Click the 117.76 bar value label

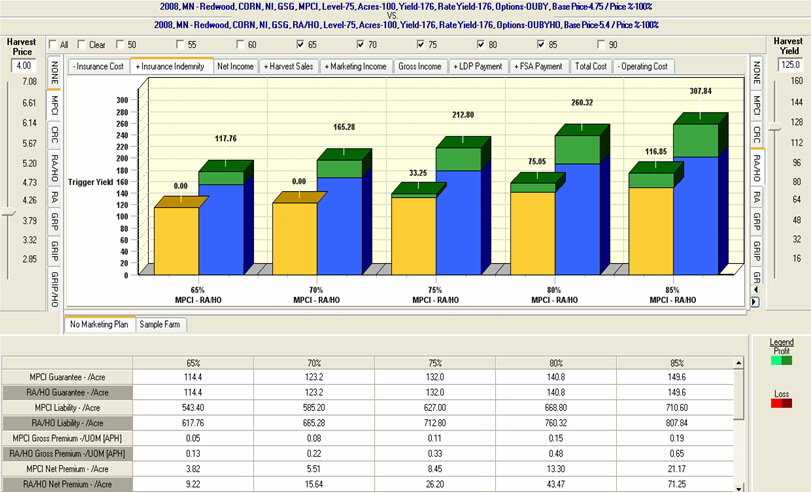pos(226,139)
